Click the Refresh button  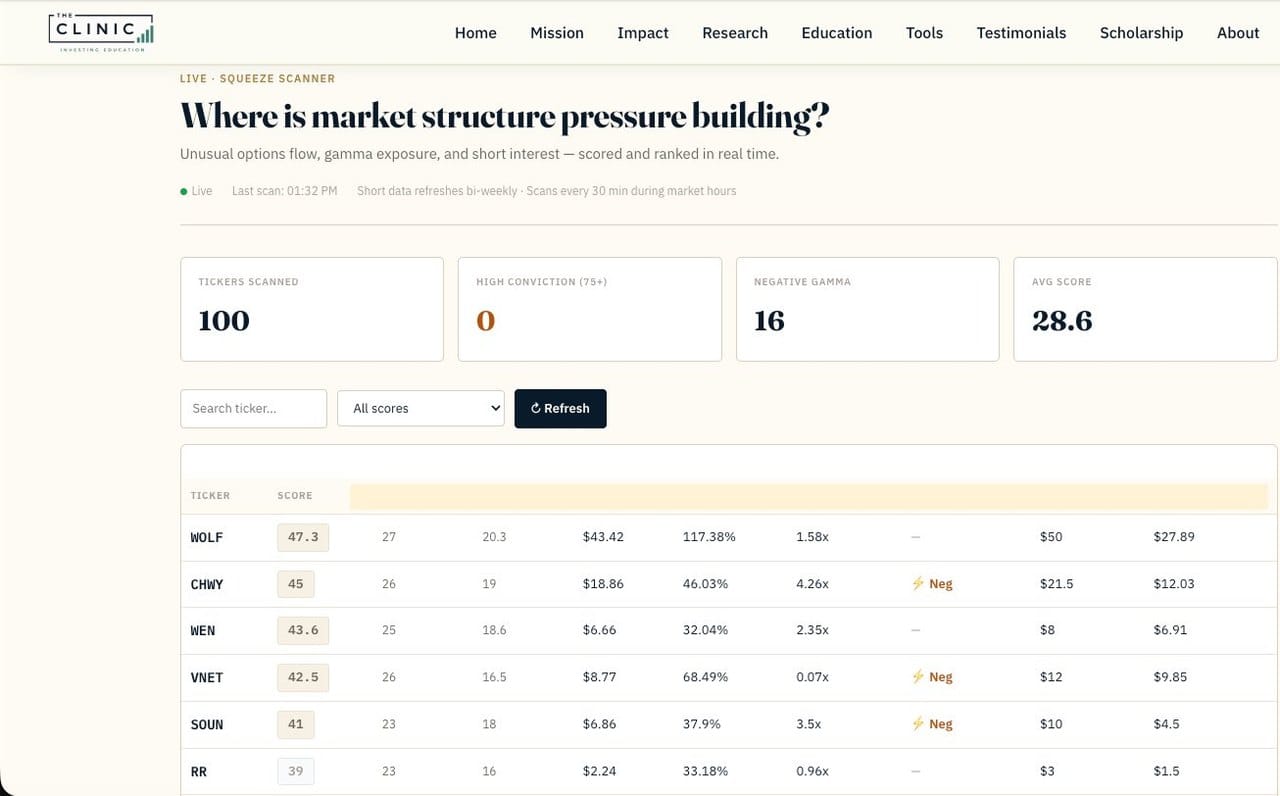pyautogui.click(x=560, y=408)
